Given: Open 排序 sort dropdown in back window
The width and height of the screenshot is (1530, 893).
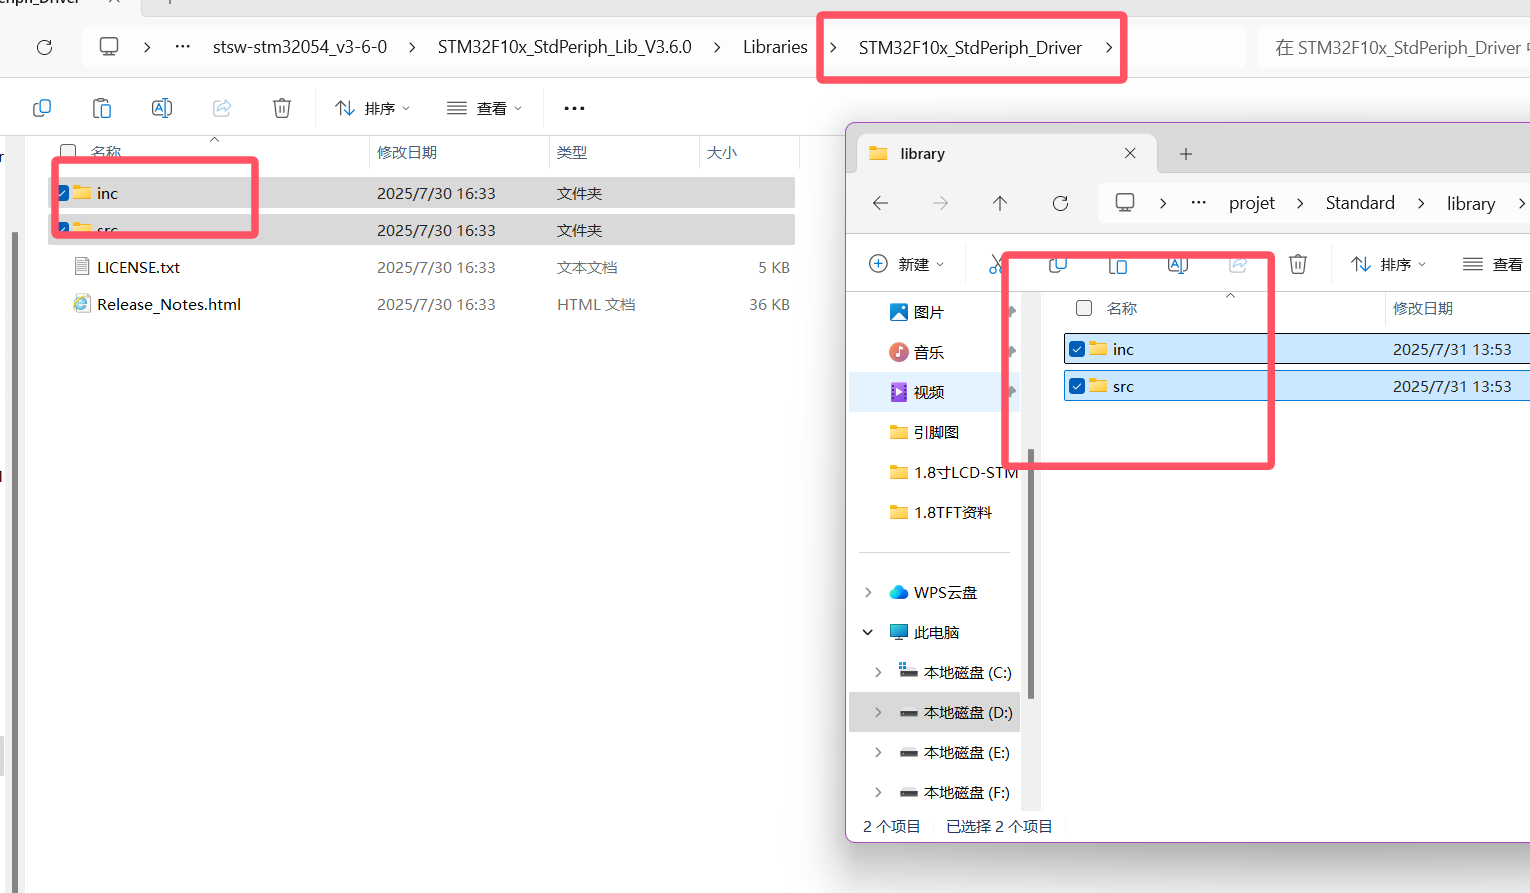Looking at the screenshot, I should tap(372, 108).
